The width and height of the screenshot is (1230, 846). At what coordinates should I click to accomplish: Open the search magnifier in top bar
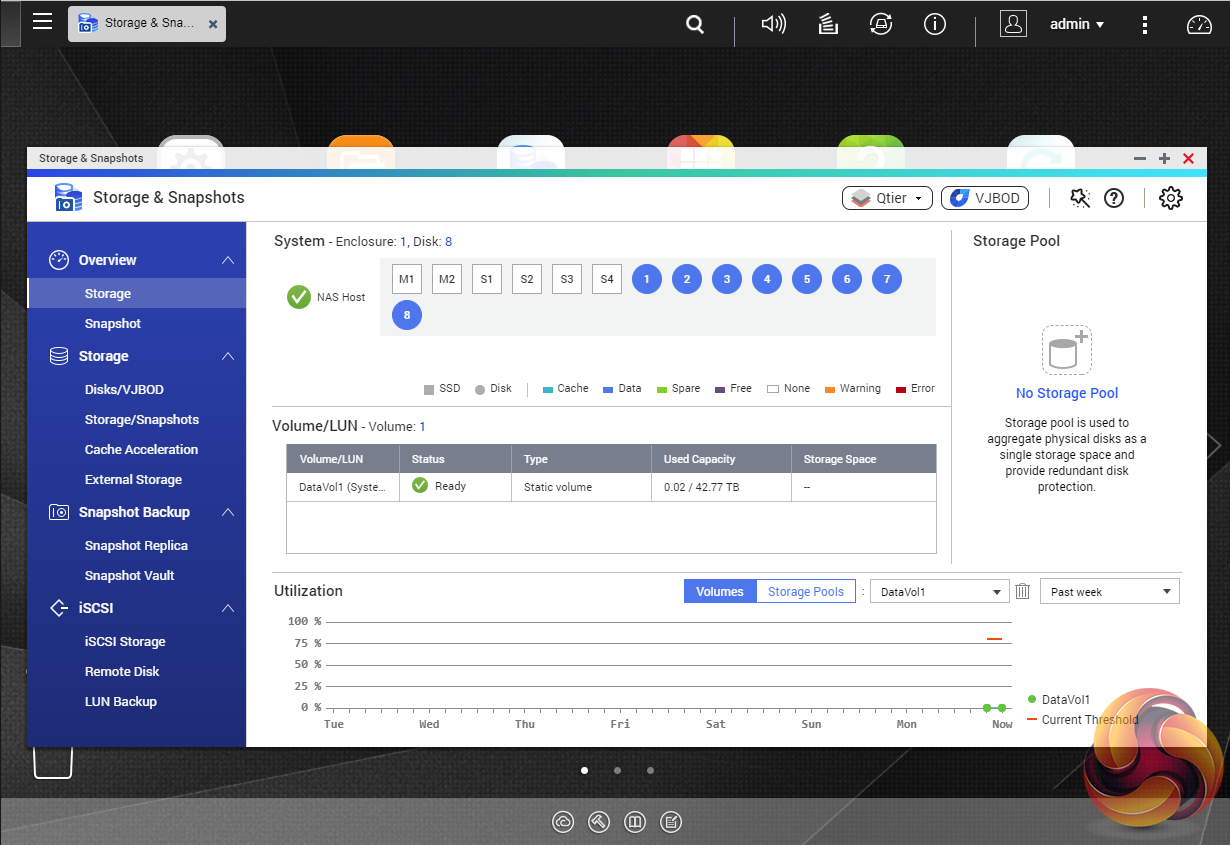695,24
